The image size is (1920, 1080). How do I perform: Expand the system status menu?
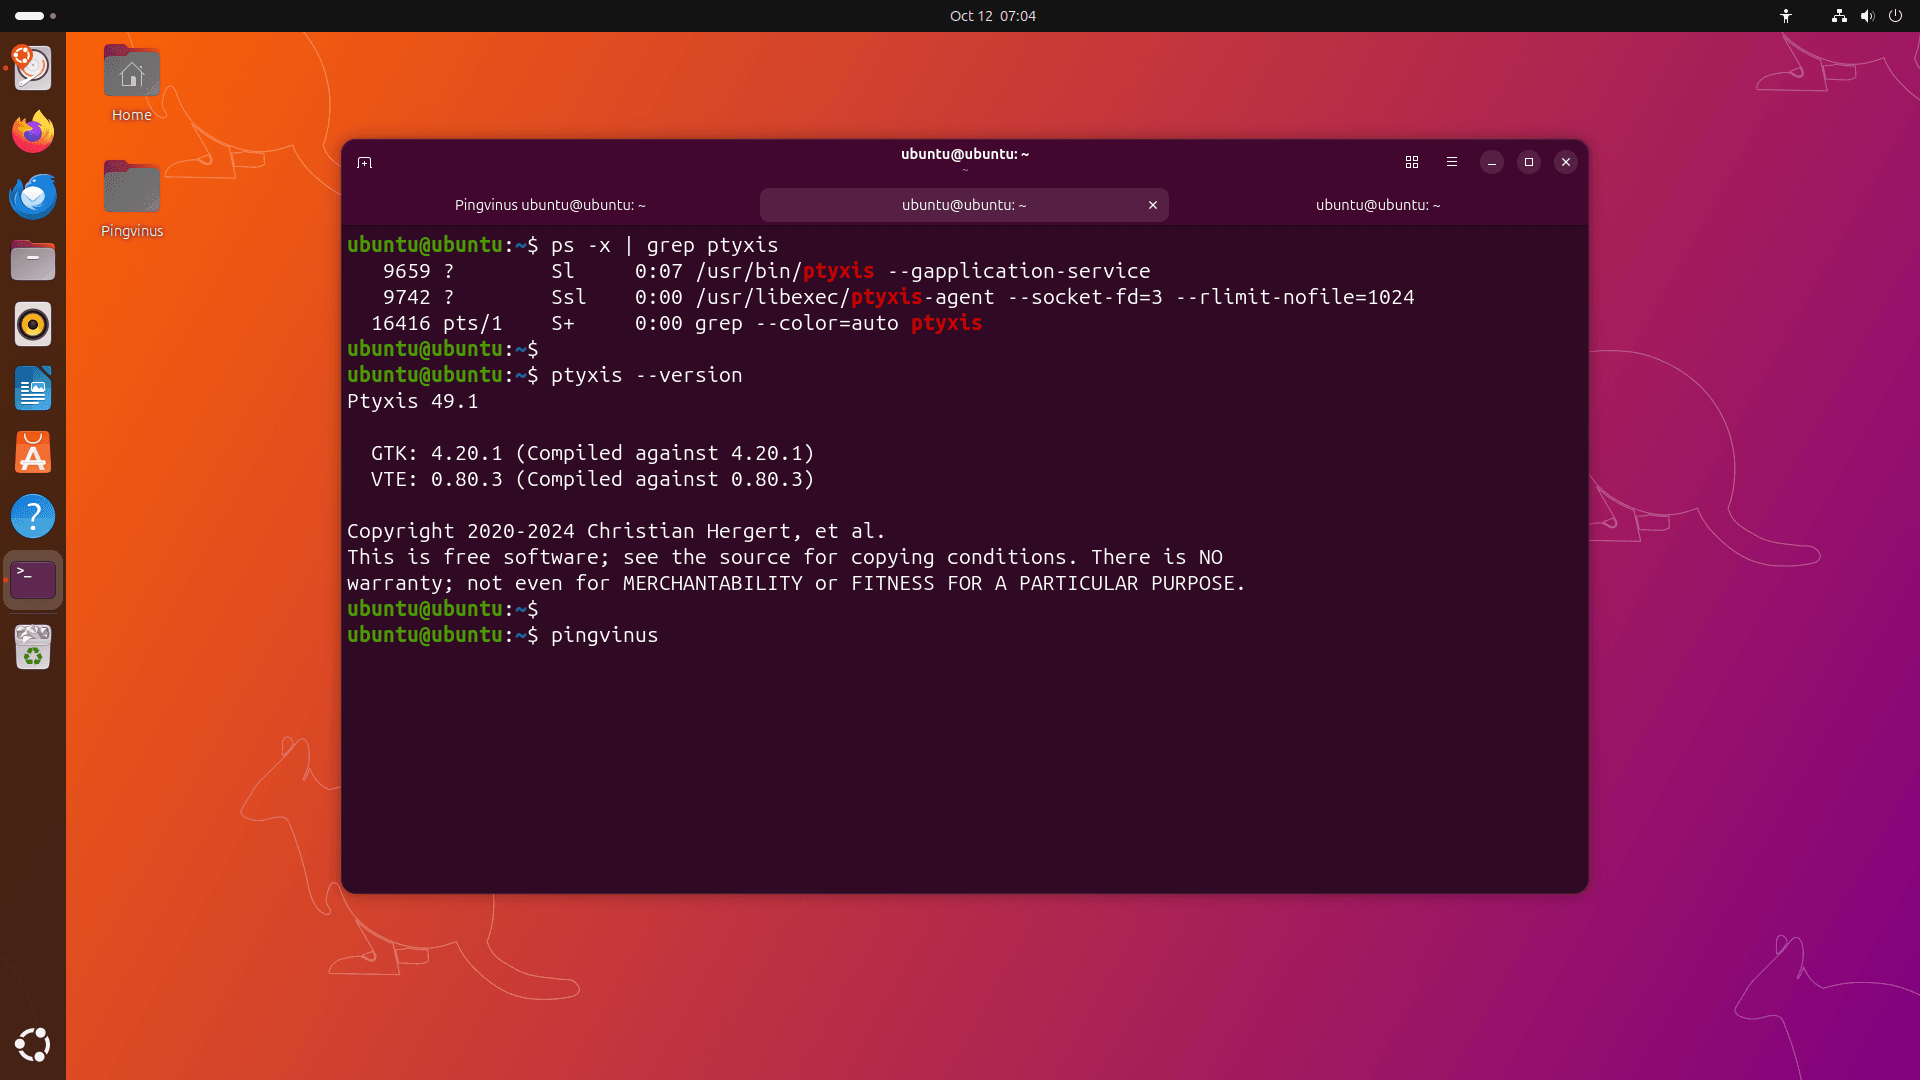click(1866, 16)
